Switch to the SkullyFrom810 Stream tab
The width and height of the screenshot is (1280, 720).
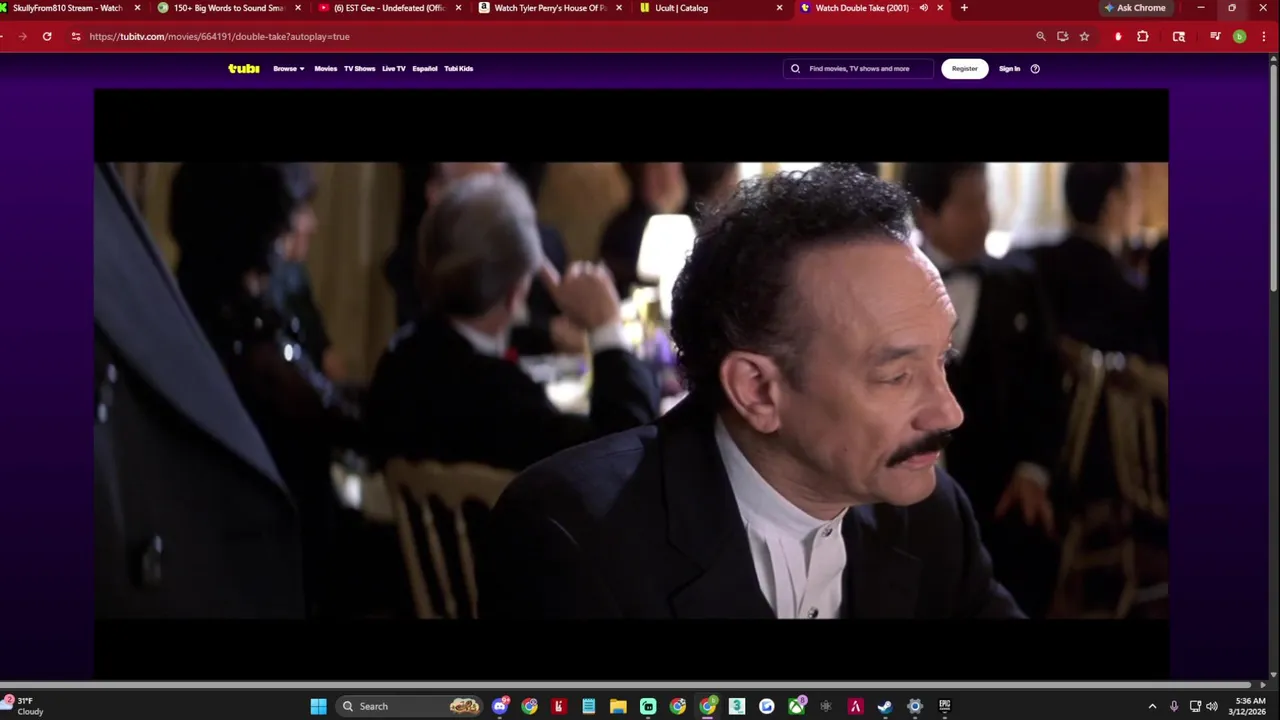pyautogui.click(x=67, y=8)
